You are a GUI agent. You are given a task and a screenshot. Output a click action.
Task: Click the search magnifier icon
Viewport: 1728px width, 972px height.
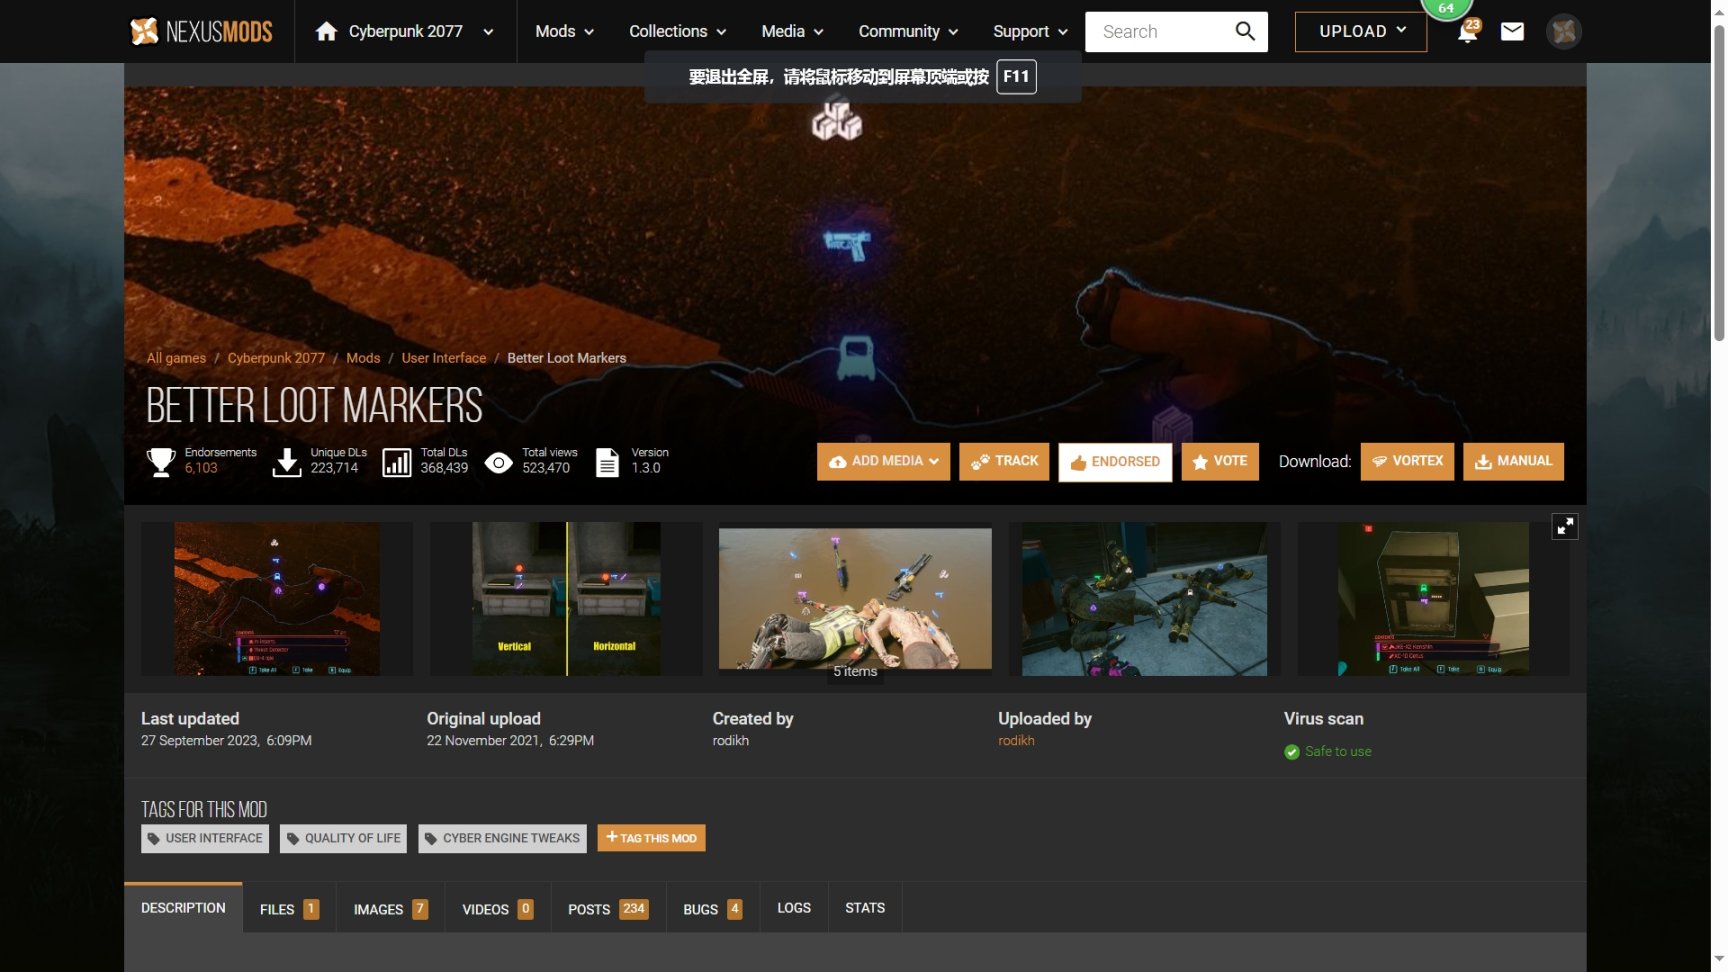click(x=1245, y=31)
